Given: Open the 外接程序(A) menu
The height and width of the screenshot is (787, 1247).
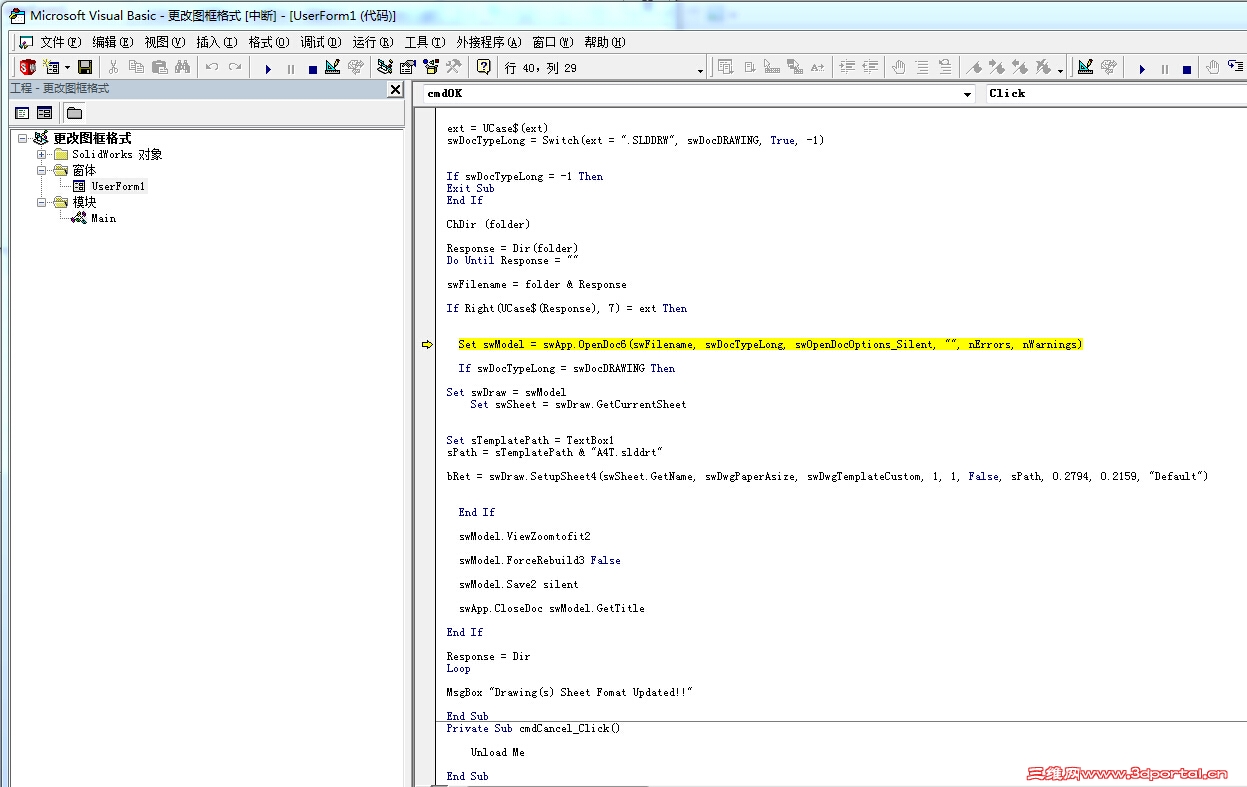Looking at the screenshot, I should coord(489,42).
